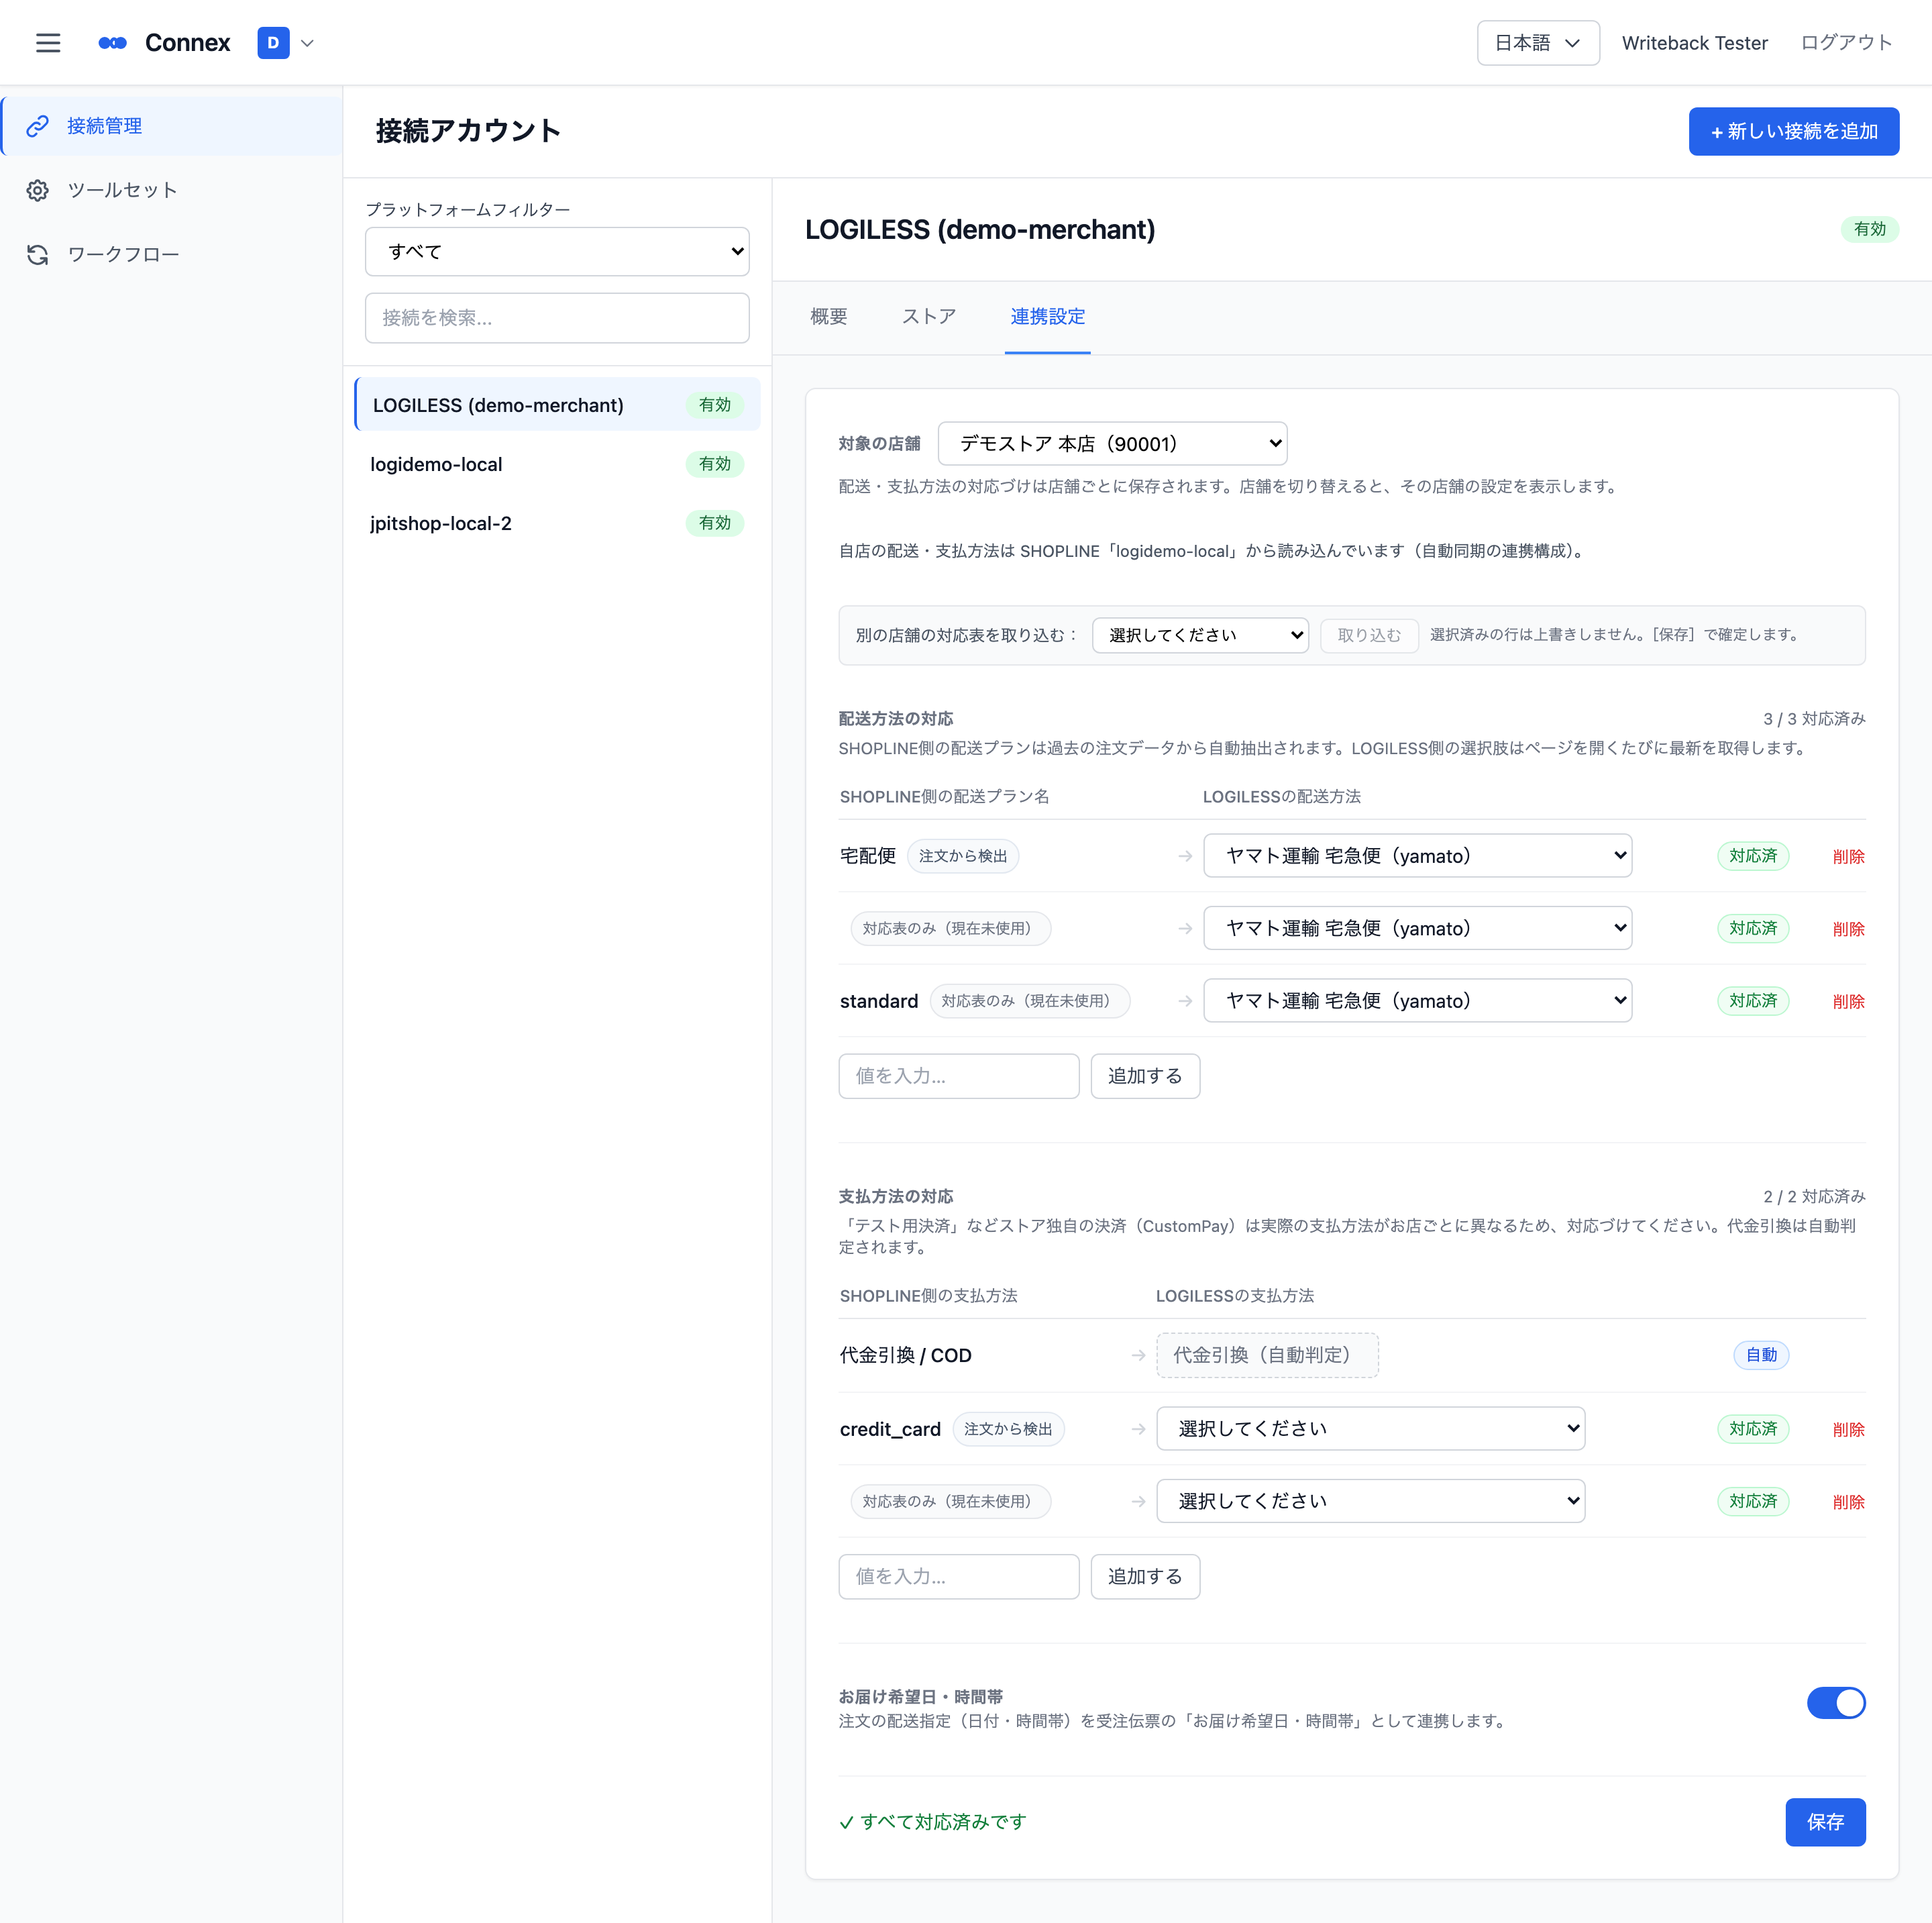Switch to the 概要 tab
This screenshot has height=1923, width=1932.
click(828, 317)
